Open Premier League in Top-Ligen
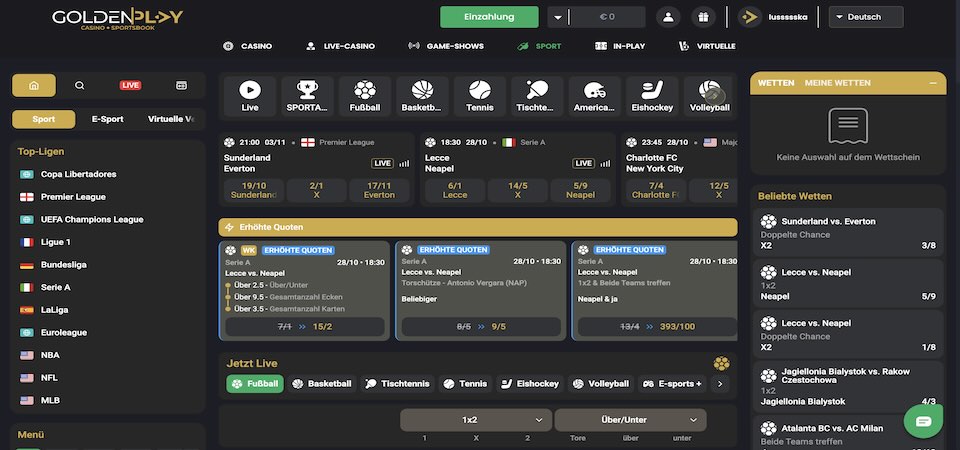The width and height of the screenshot is (960, 450). pyautogui.click(x=73, y=197)
